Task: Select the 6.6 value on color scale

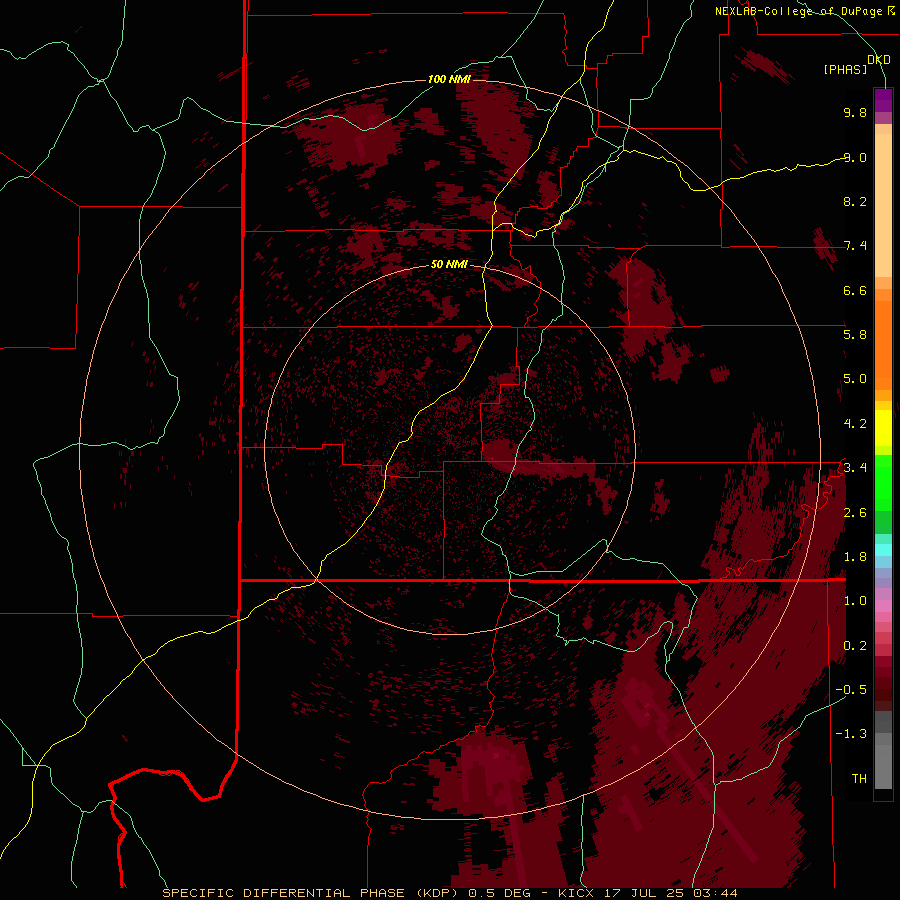Action: tap(855, 290)
